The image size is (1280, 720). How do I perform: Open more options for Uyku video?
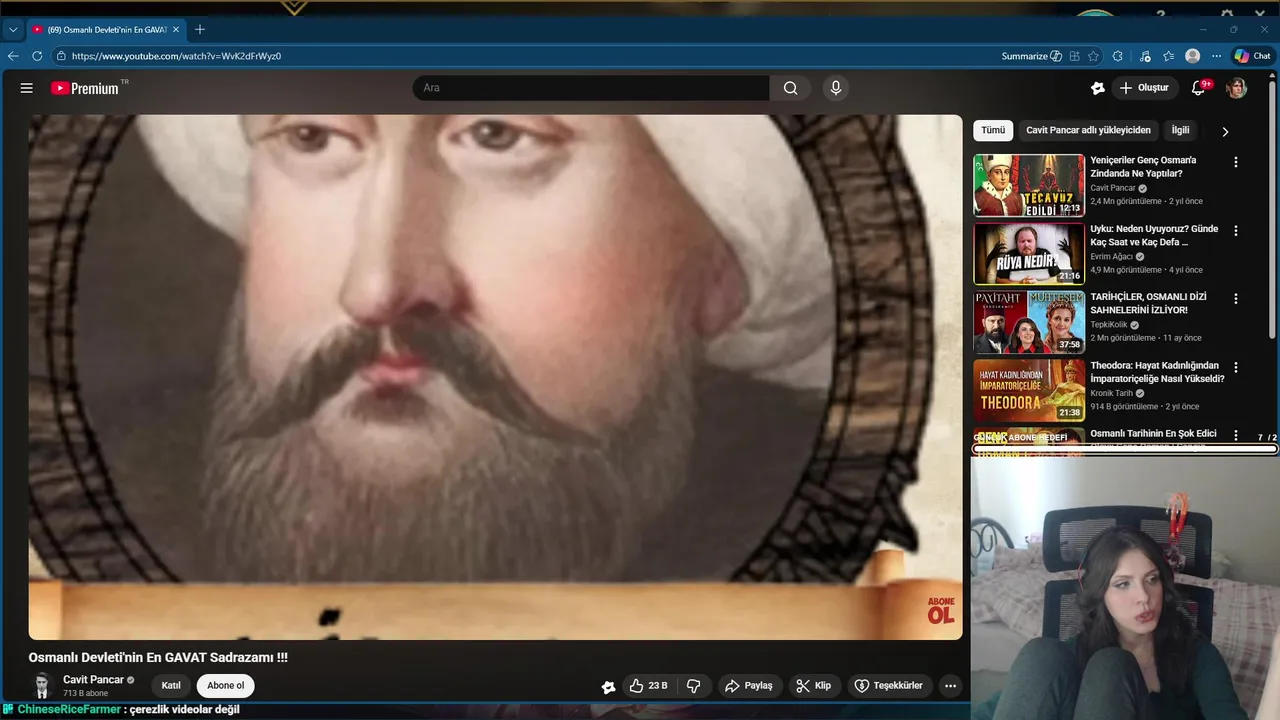pyautogui.click(x=1236, y=230)
